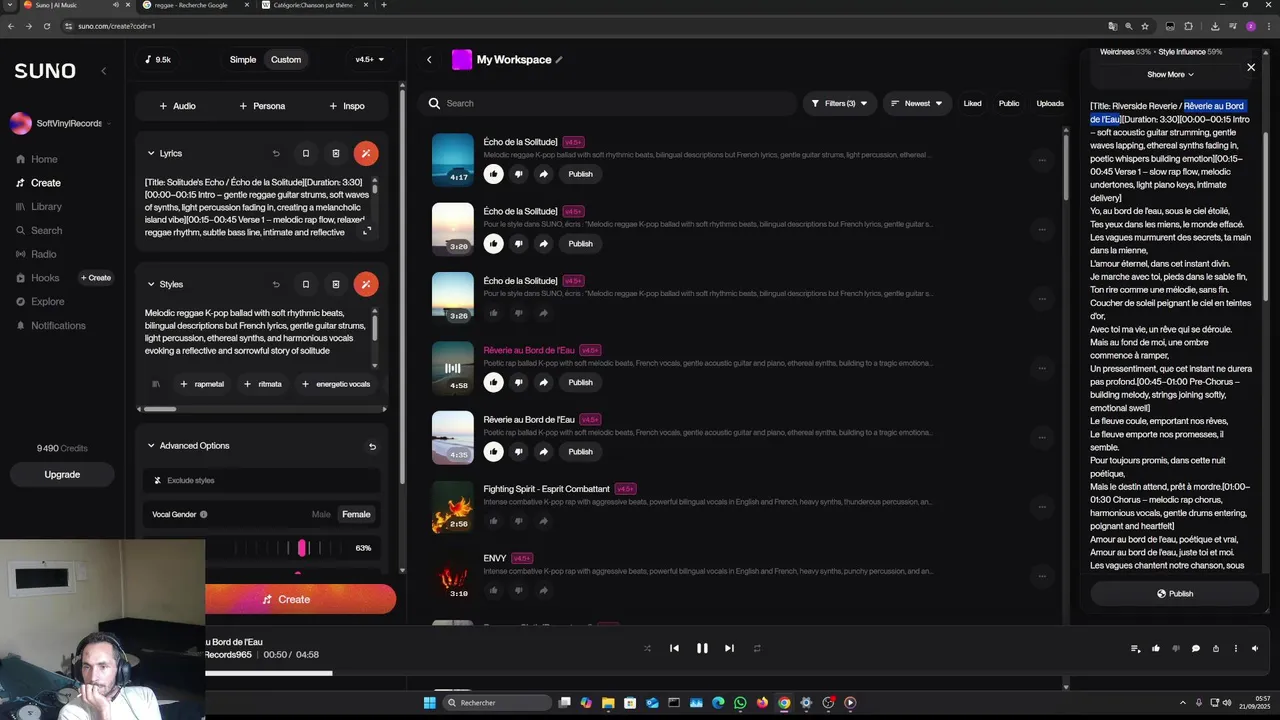Image resolution: width=1280 pixels, height=720 pixels.
Task: Clear lyrics with trash icon
Action: click(x=336, y=153)
